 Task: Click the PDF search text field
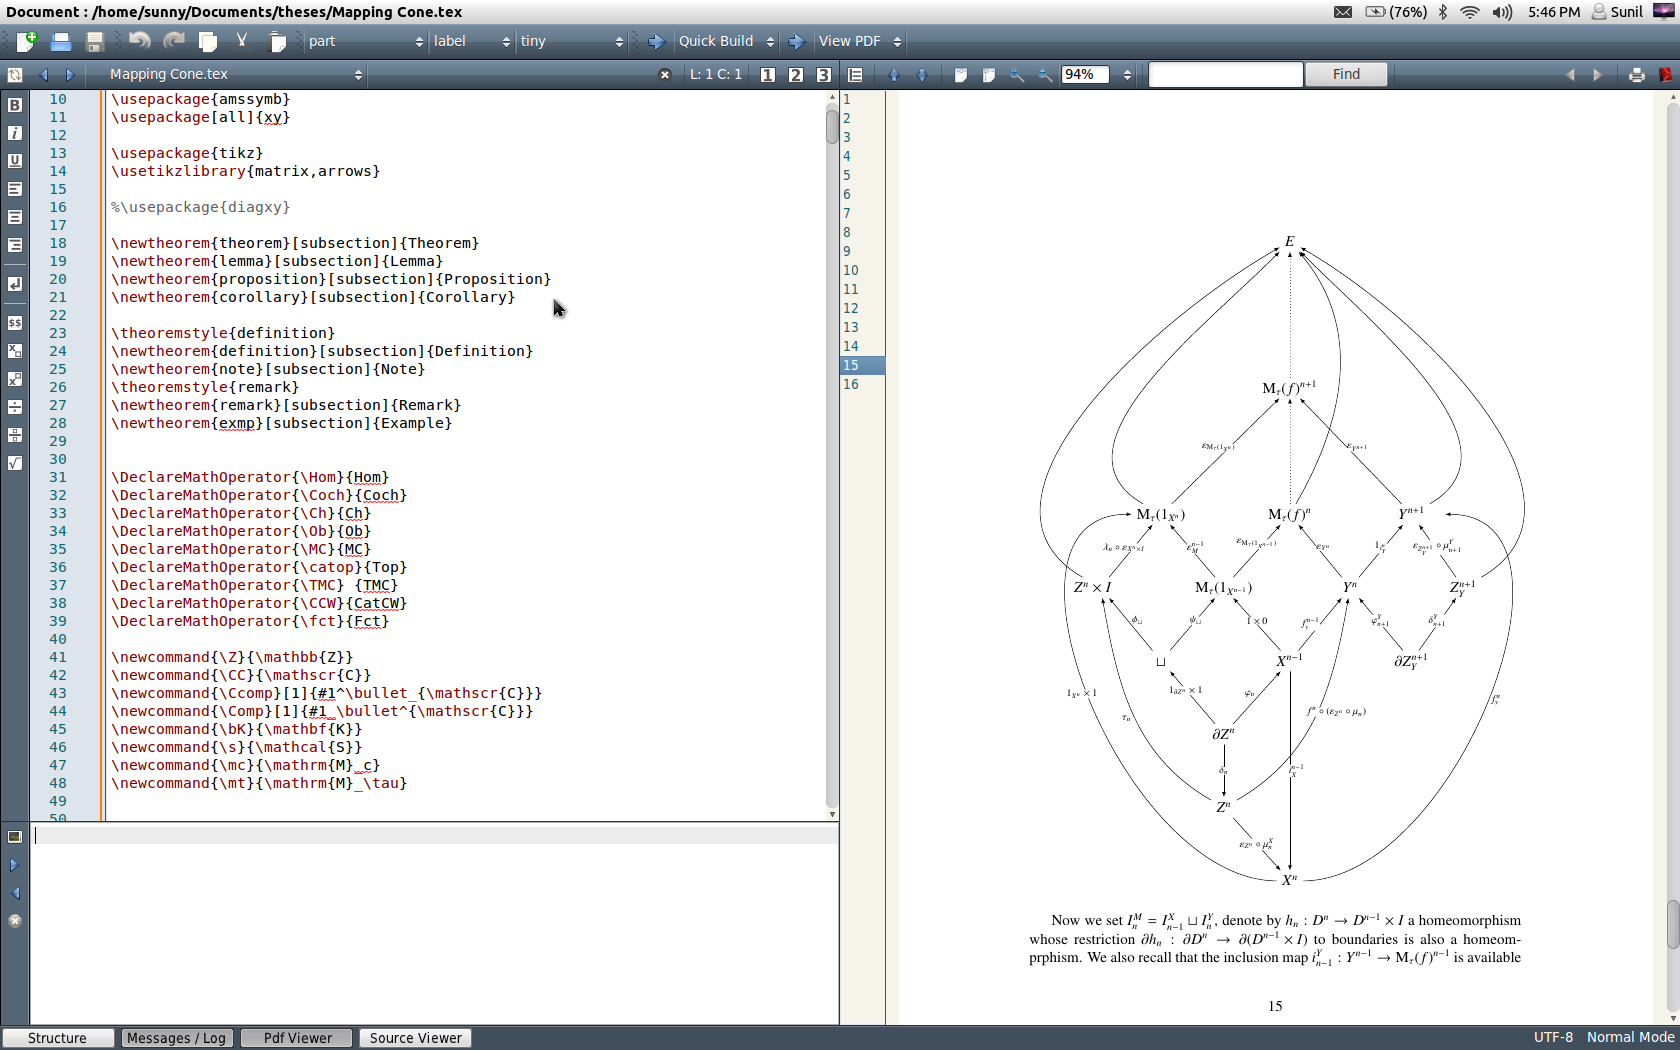pyautogui.click(x=1225, y=74)
